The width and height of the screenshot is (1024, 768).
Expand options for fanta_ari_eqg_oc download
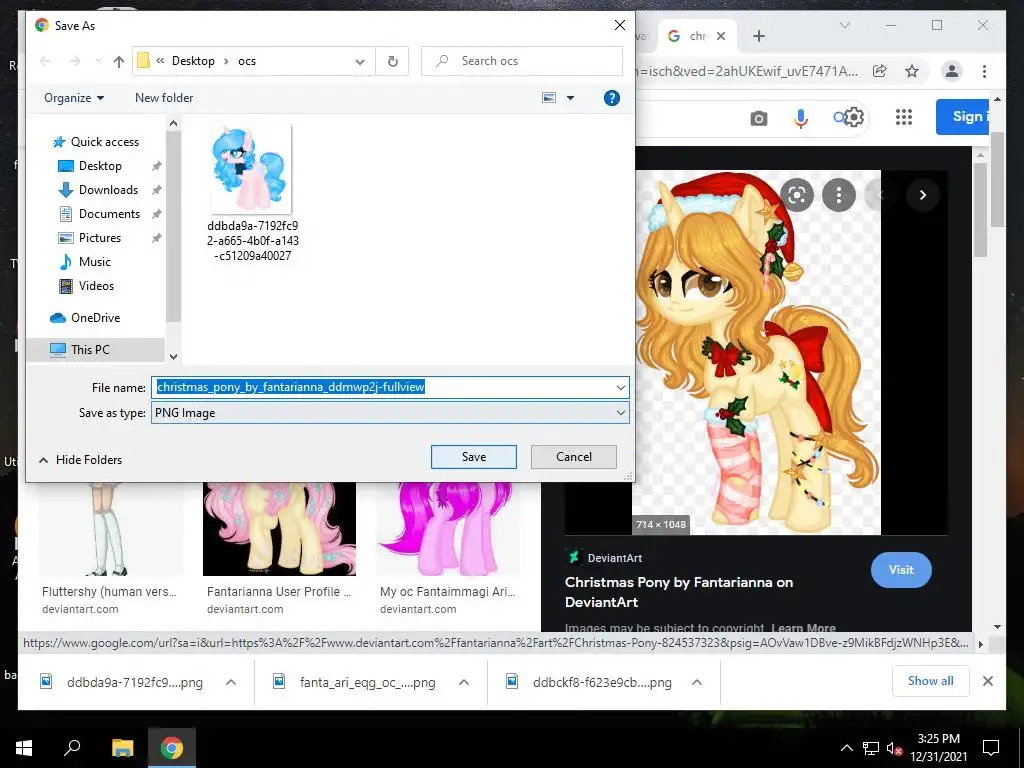pyautogui.click(x=464, y=682)
